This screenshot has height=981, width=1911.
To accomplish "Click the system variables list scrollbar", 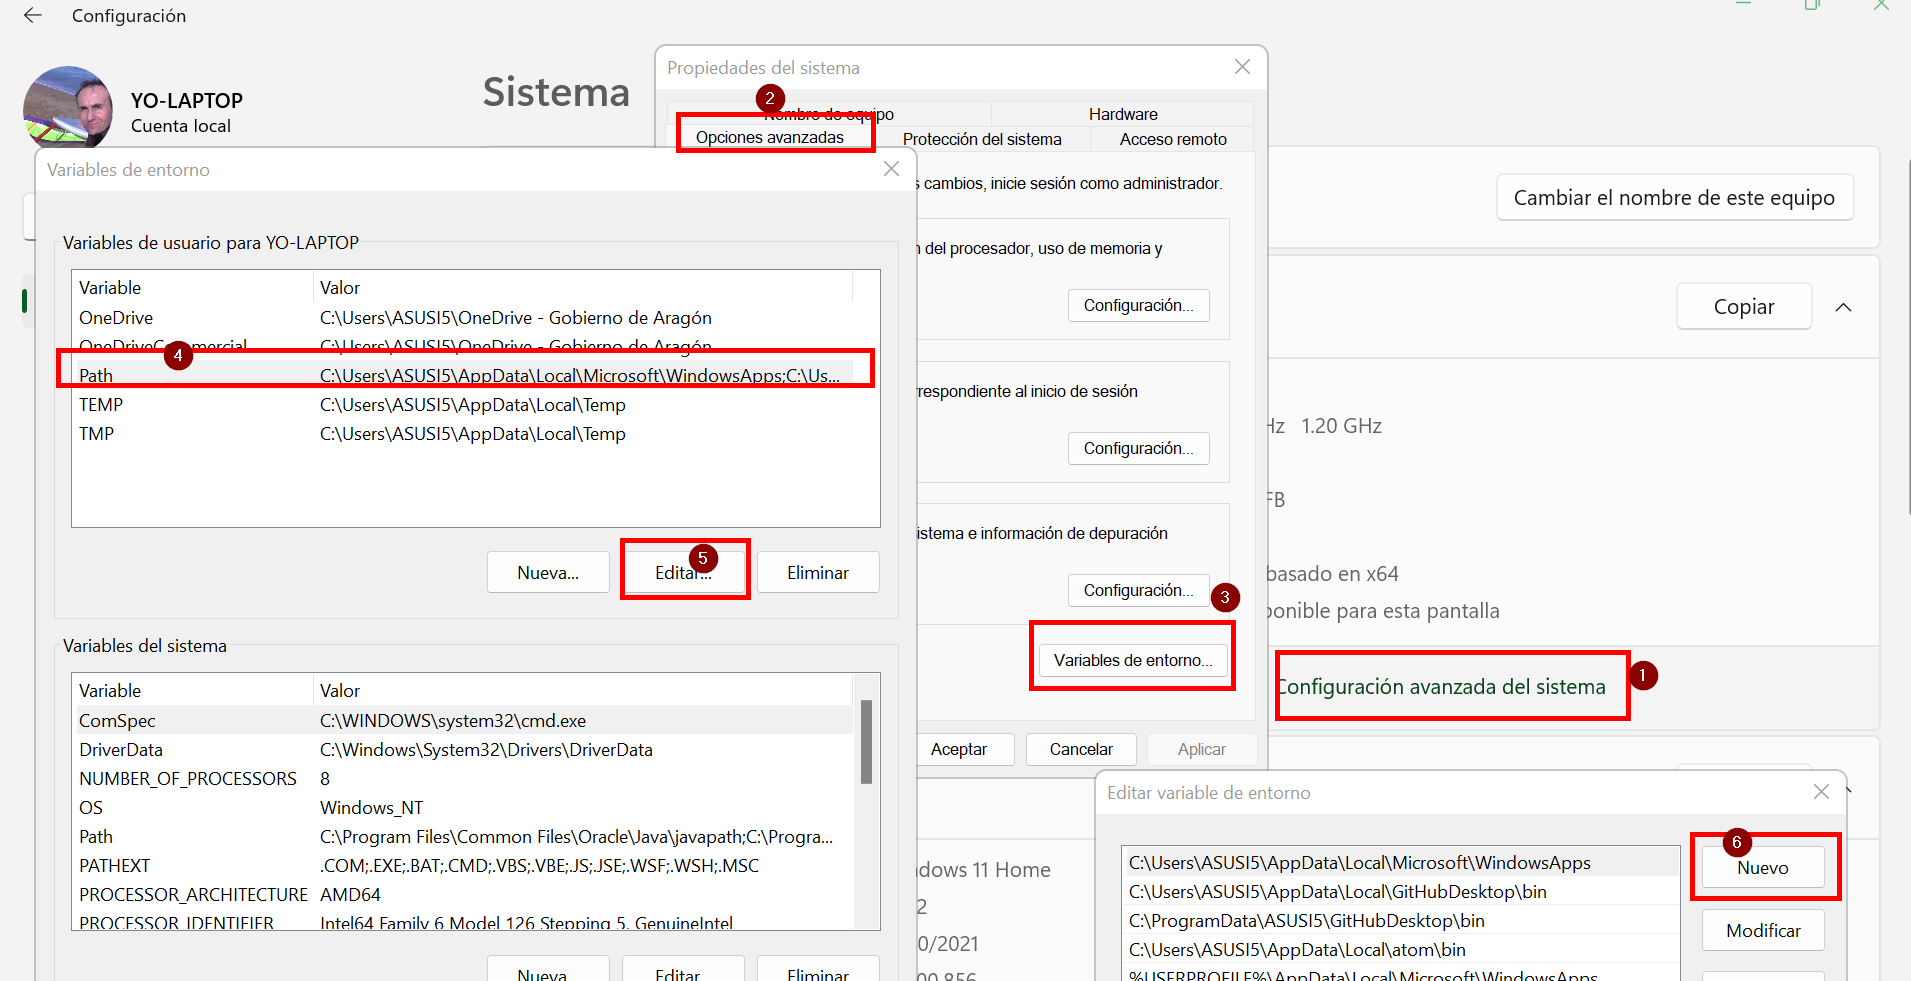I will [x=866, y=741].
